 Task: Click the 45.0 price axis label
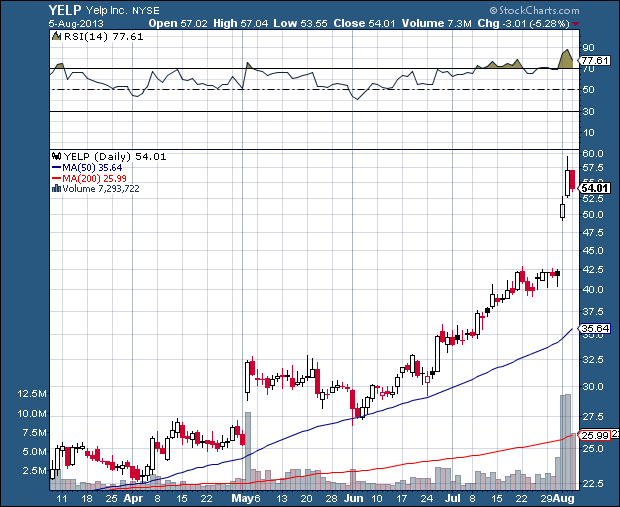(593, 251)
